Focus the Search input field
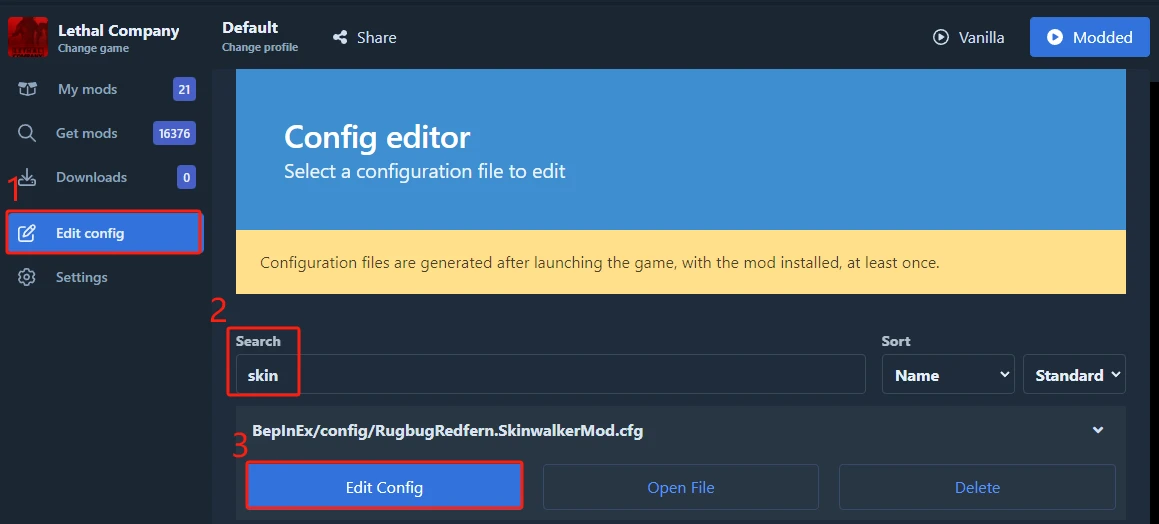 click(550, 375)
